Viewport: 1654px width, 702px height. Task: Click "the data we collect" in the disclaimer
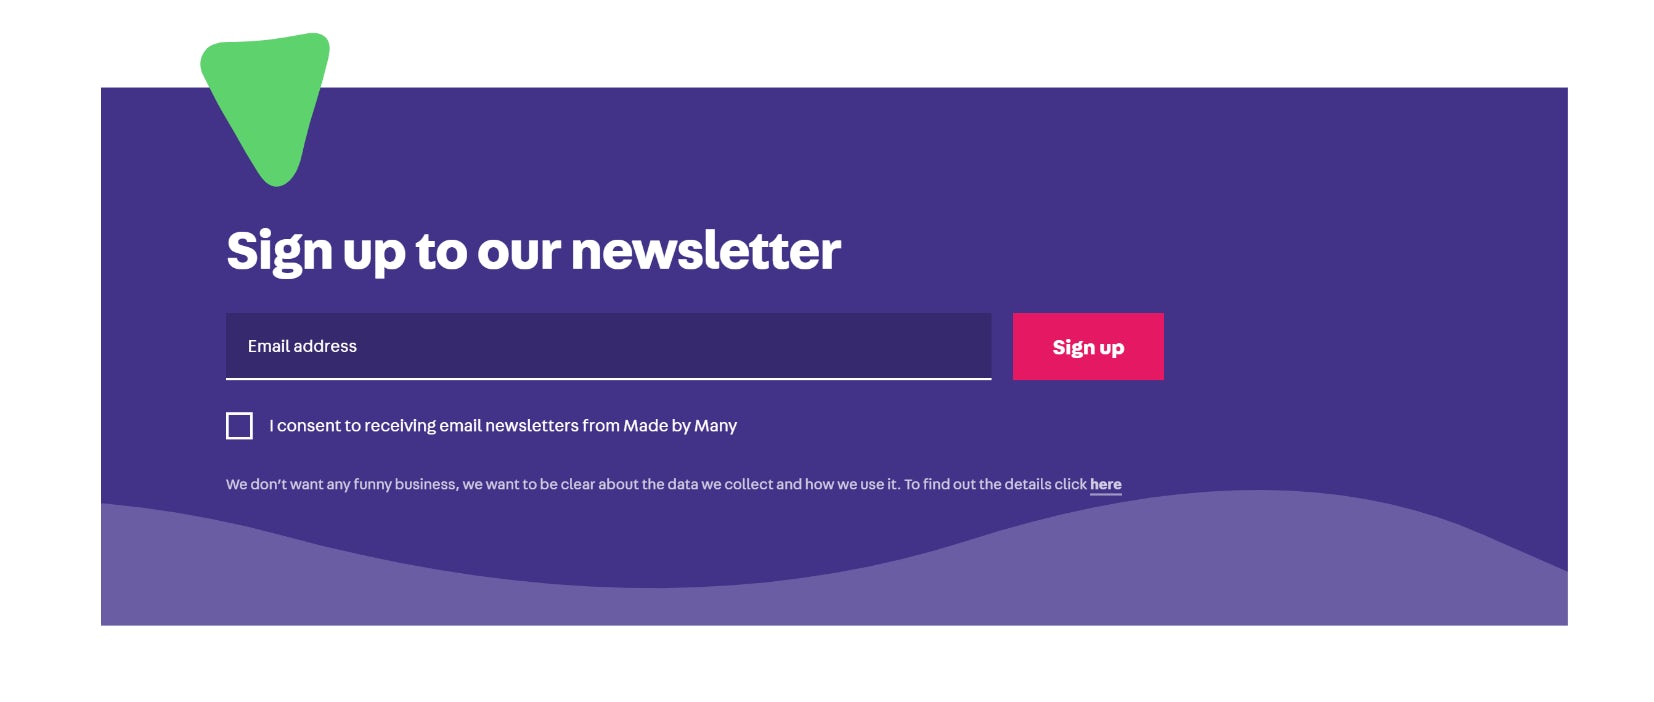[x=706, y=484]
